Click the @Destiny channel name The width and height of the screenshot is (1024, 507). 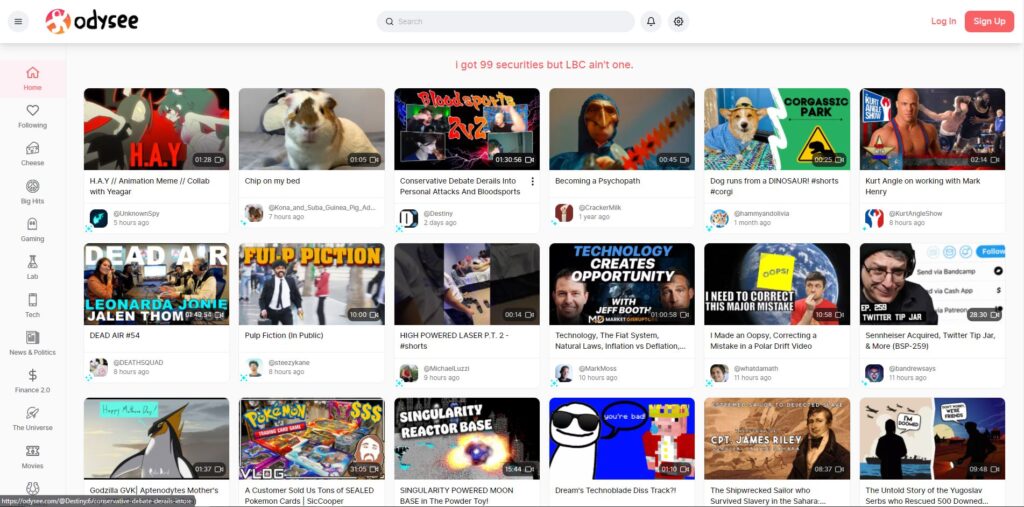(x=438, y=214)
